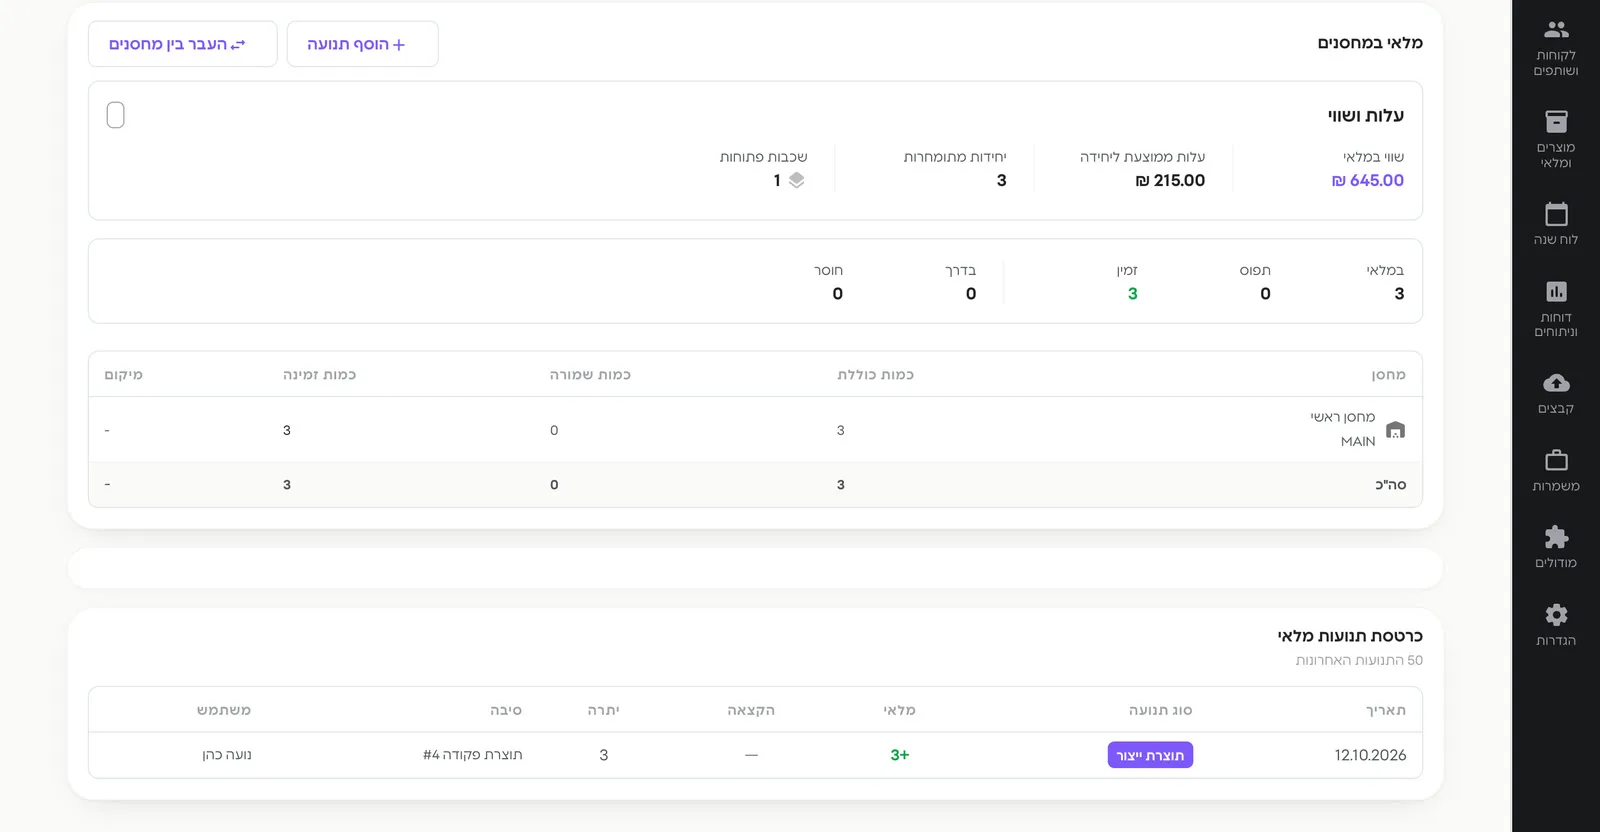Click the כמות זמינה column header
The height and width of the screenshot is (832, 1600).
click(319, 374)
